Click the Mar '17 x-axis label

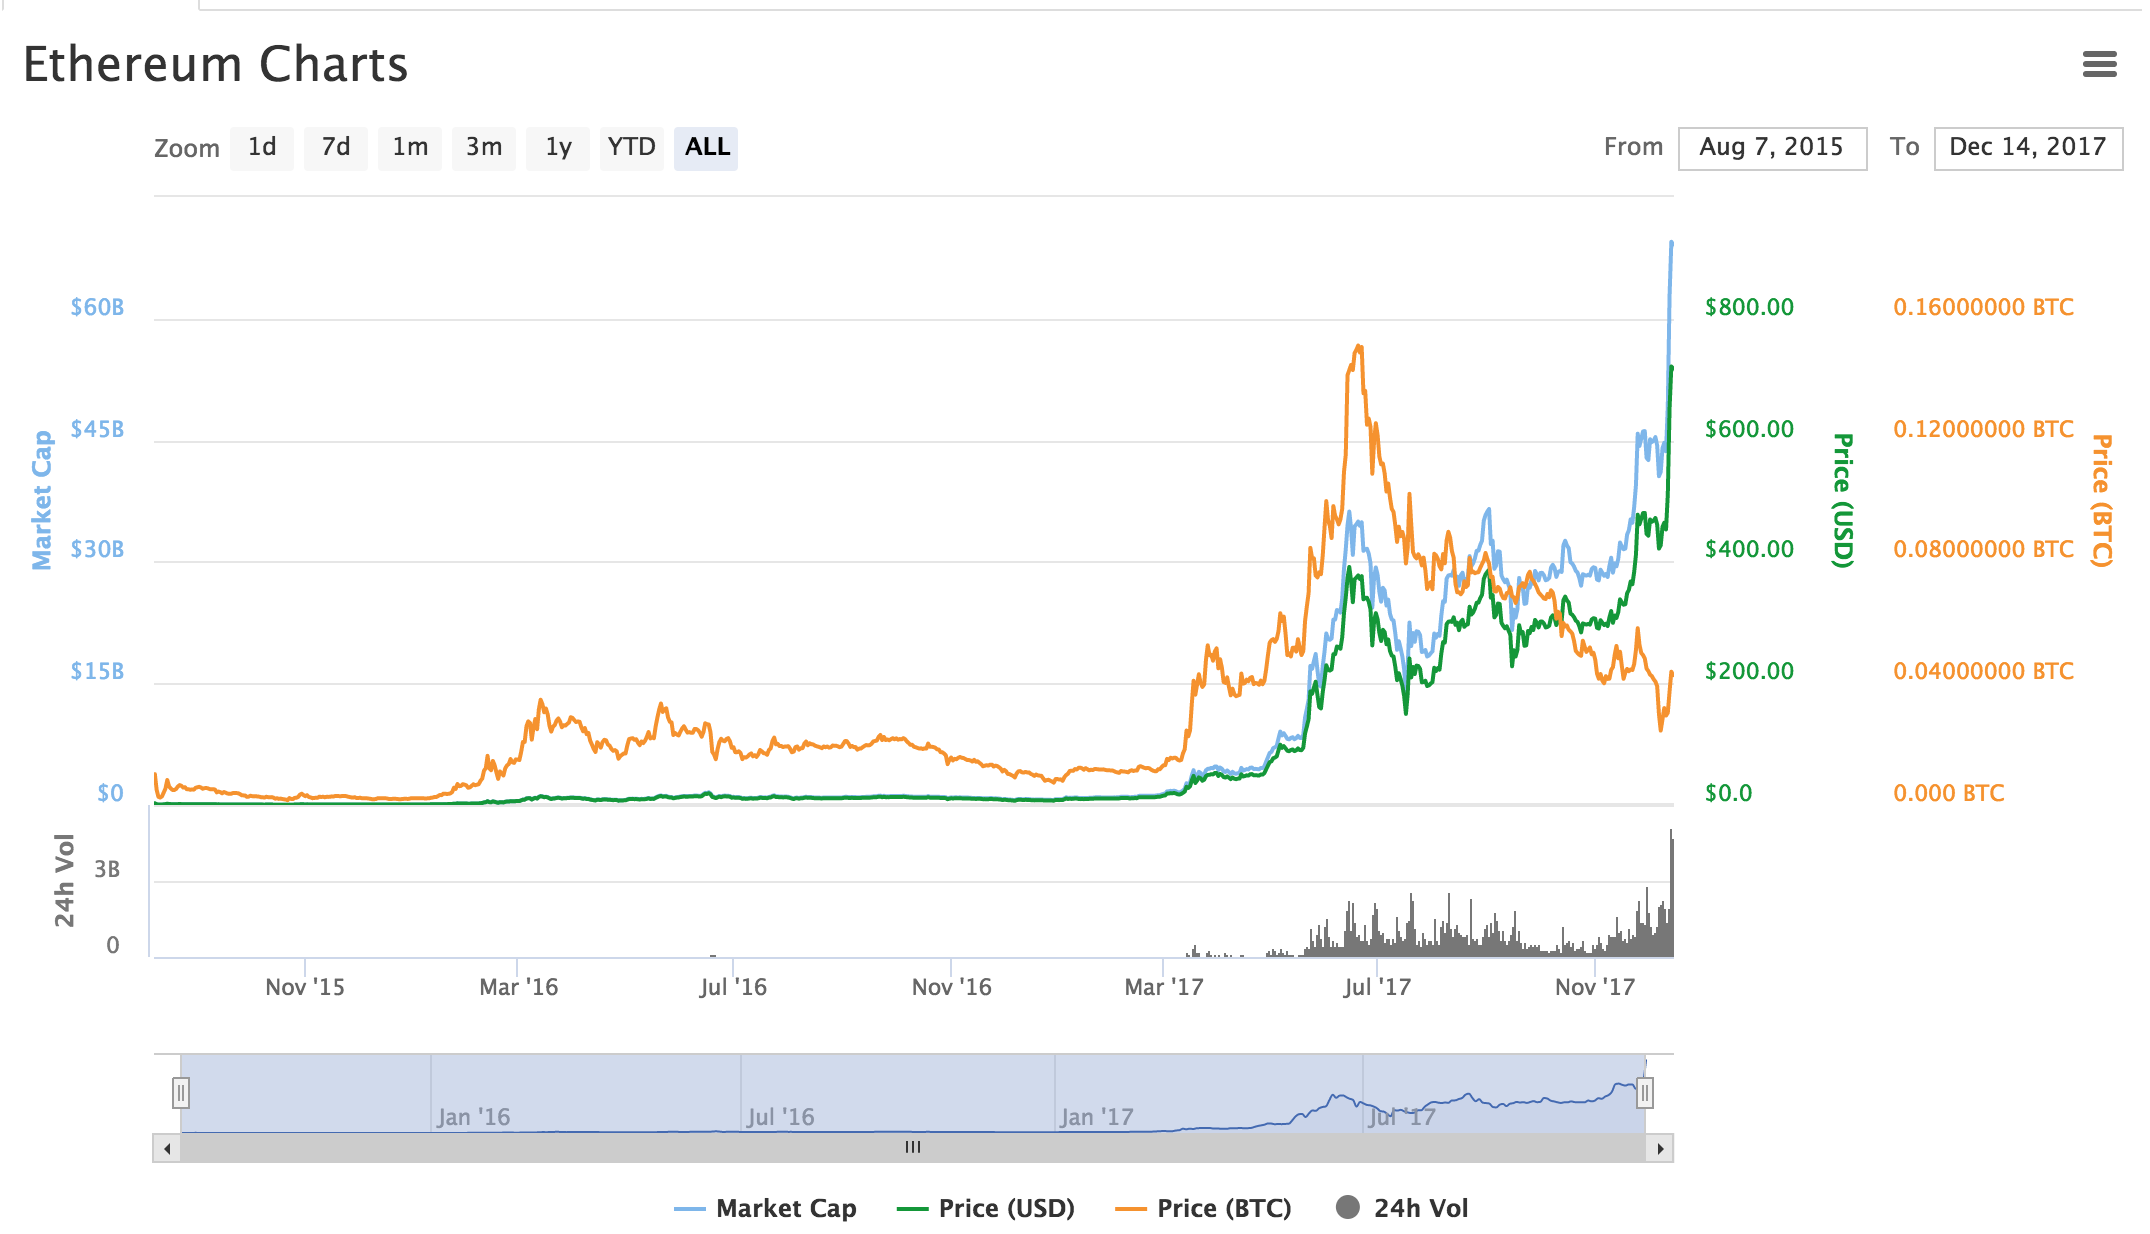1164,987
